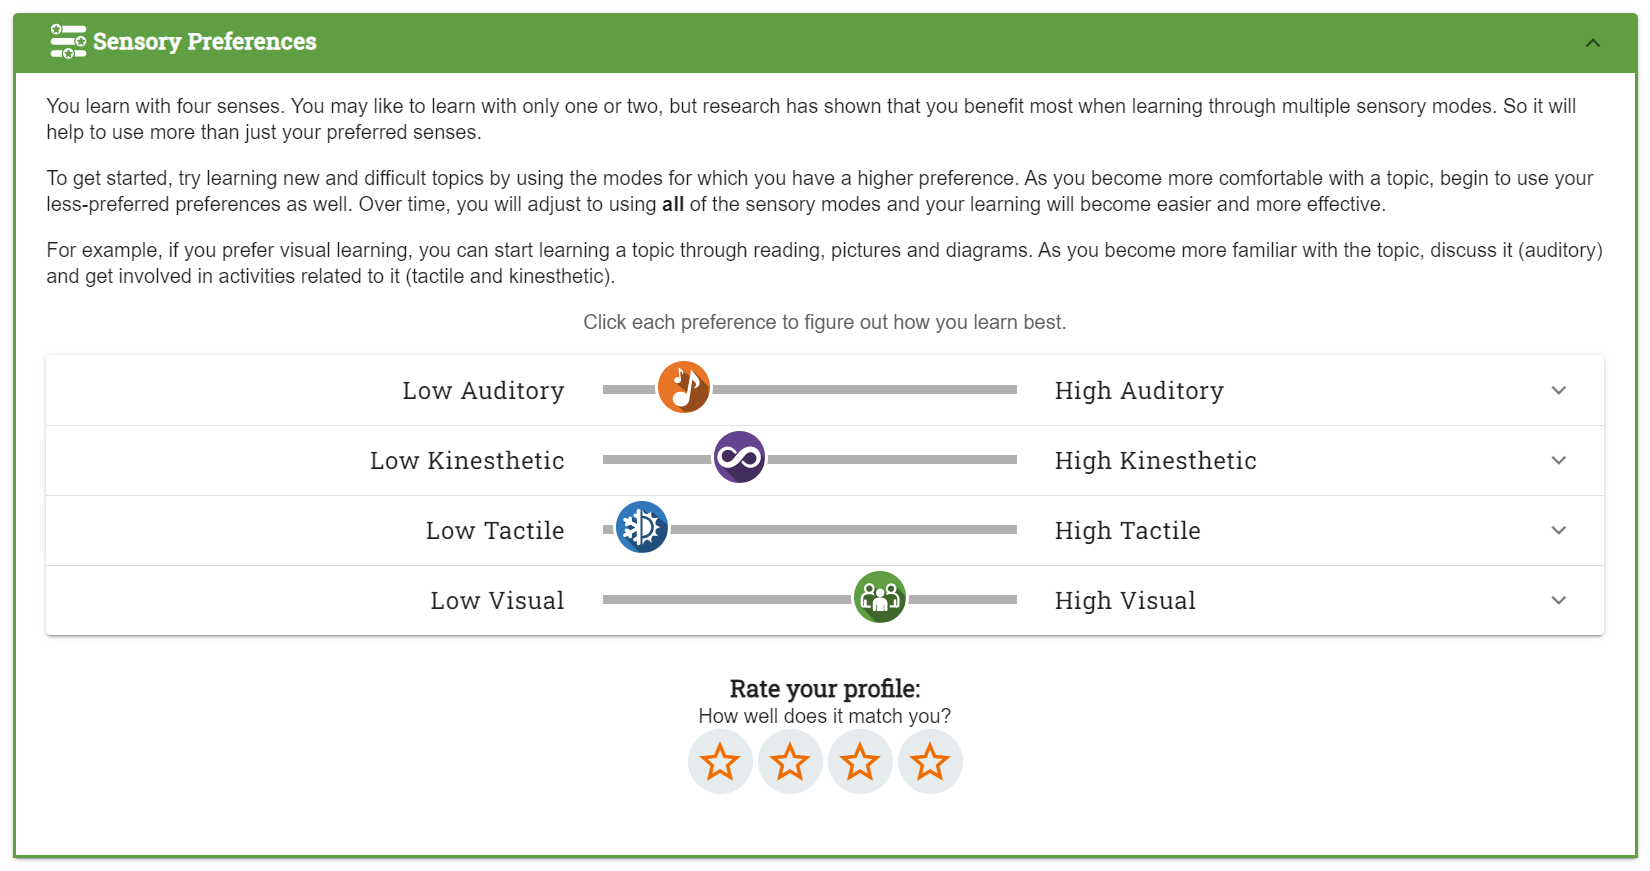Expand the Visual preference row chevron
Image resolution: width=1650 pixels, height=871 pixels.
pos(1559,600)
